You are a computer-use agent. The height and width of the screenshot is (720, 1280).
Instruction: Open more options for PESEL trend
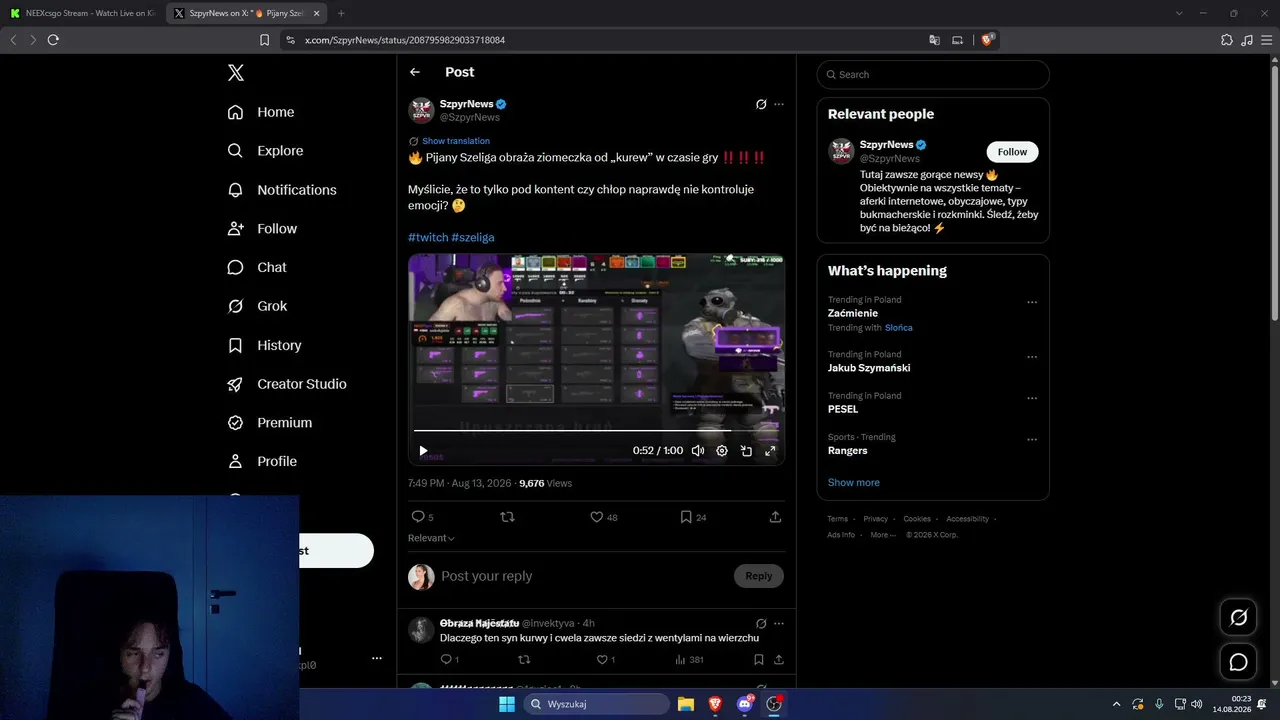pyautogui.click(x=1032, y=398)
